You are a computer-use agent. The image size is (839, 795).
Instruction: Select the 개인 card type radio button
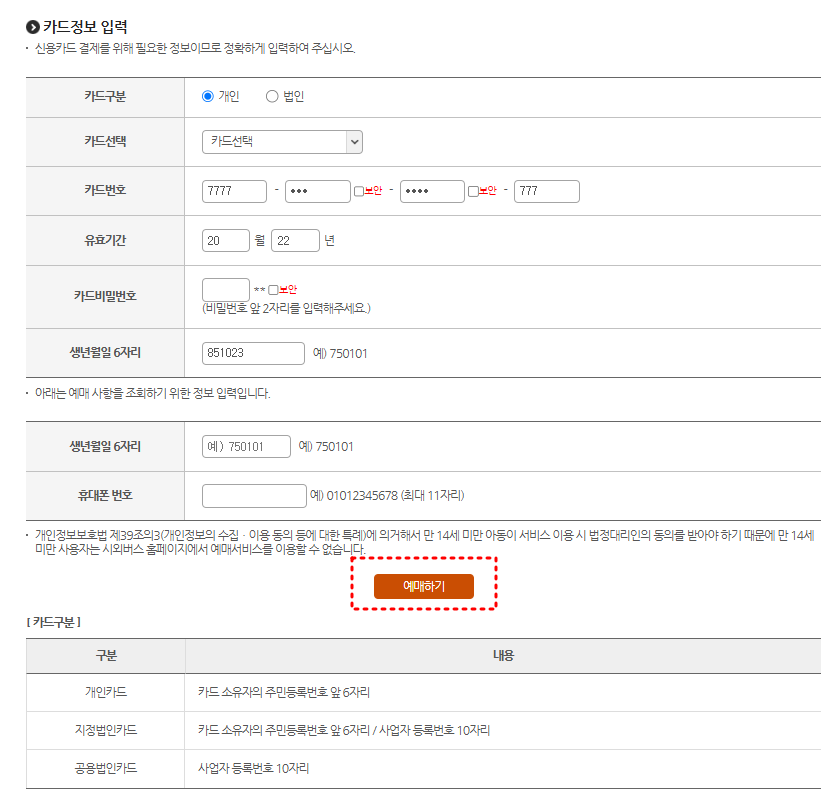208,96
